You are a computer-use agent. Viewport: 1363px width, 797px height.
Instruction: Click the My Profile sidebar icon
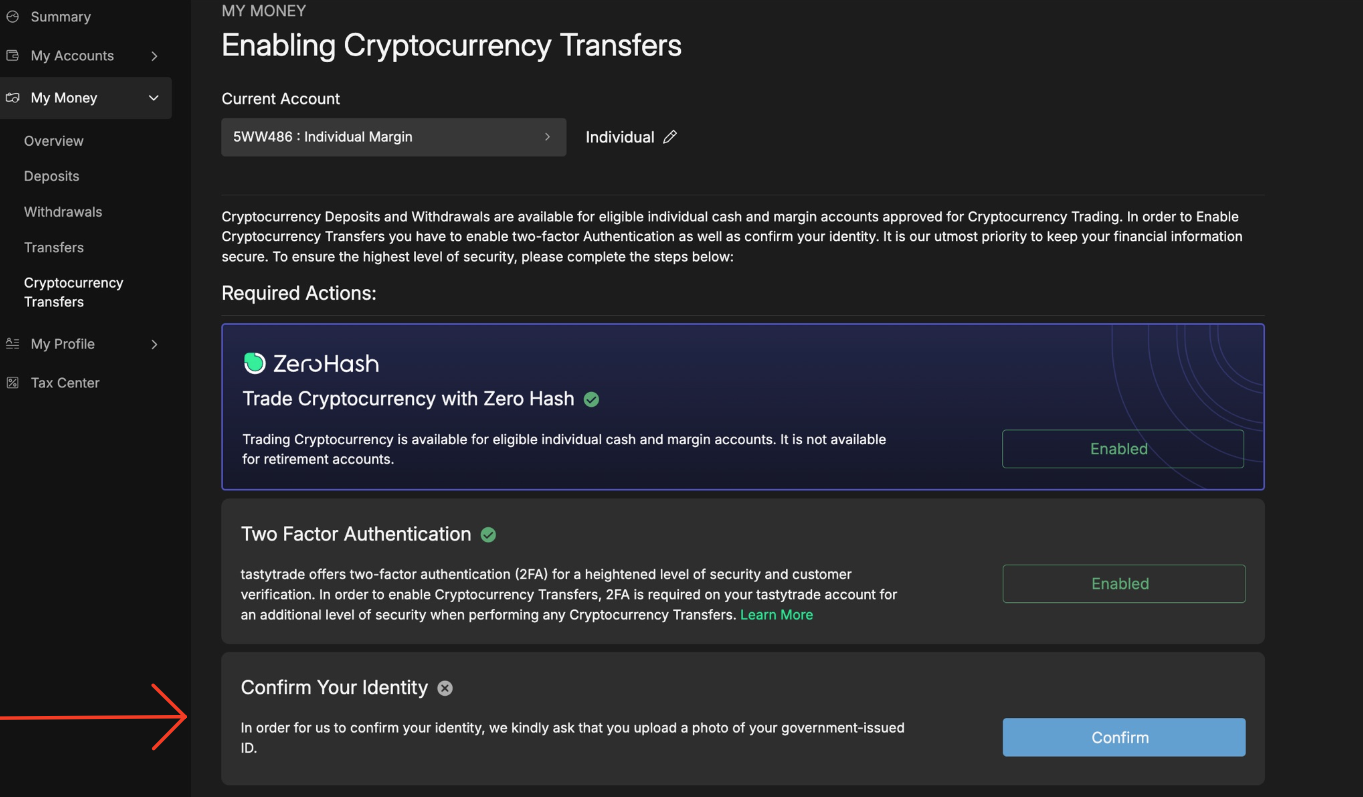point(13,343)
